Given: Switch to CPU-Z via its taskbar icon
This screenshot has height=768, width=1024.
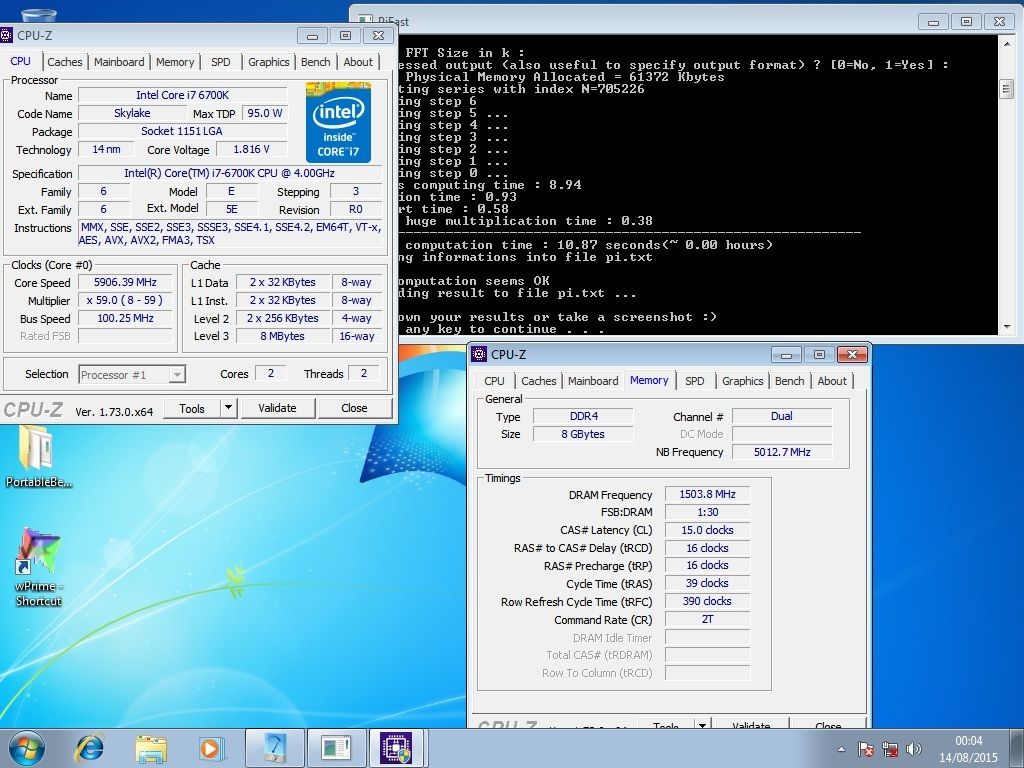Looking at the screenshot, I should coord(396,748).
